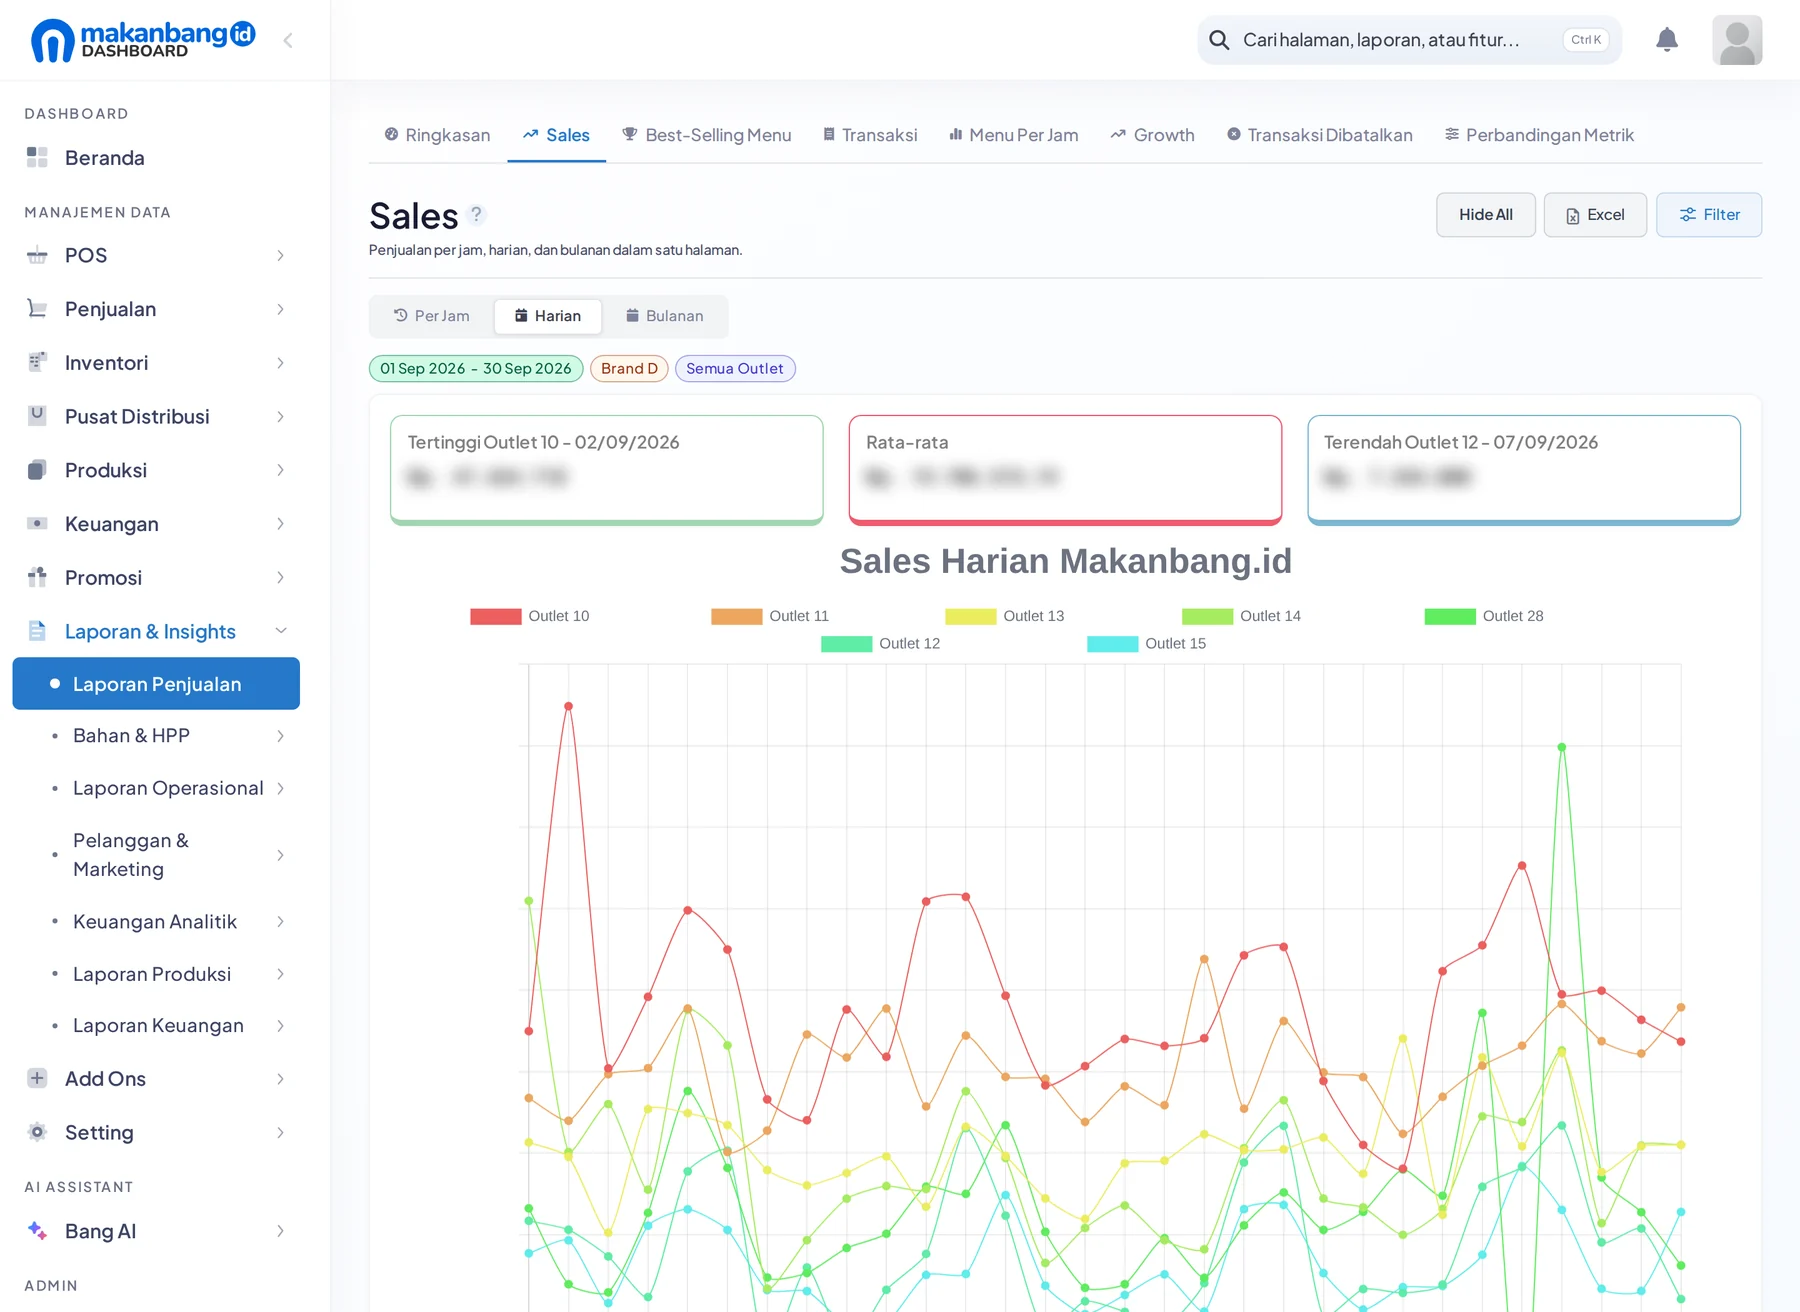Expand the Inventori menu chevron
This screenshot has height=1312, width=1800.
click(281, 363)
